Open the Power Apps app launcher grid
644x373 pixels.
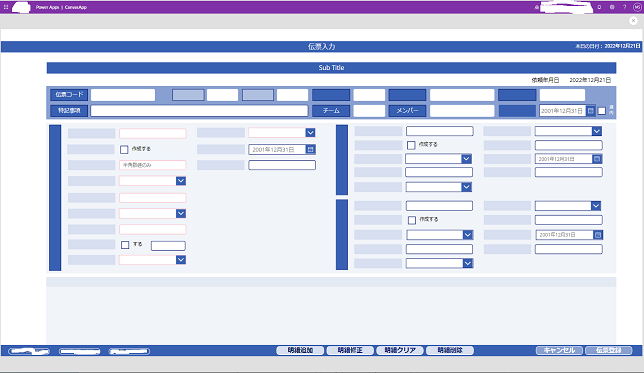(x=6, y=7)
